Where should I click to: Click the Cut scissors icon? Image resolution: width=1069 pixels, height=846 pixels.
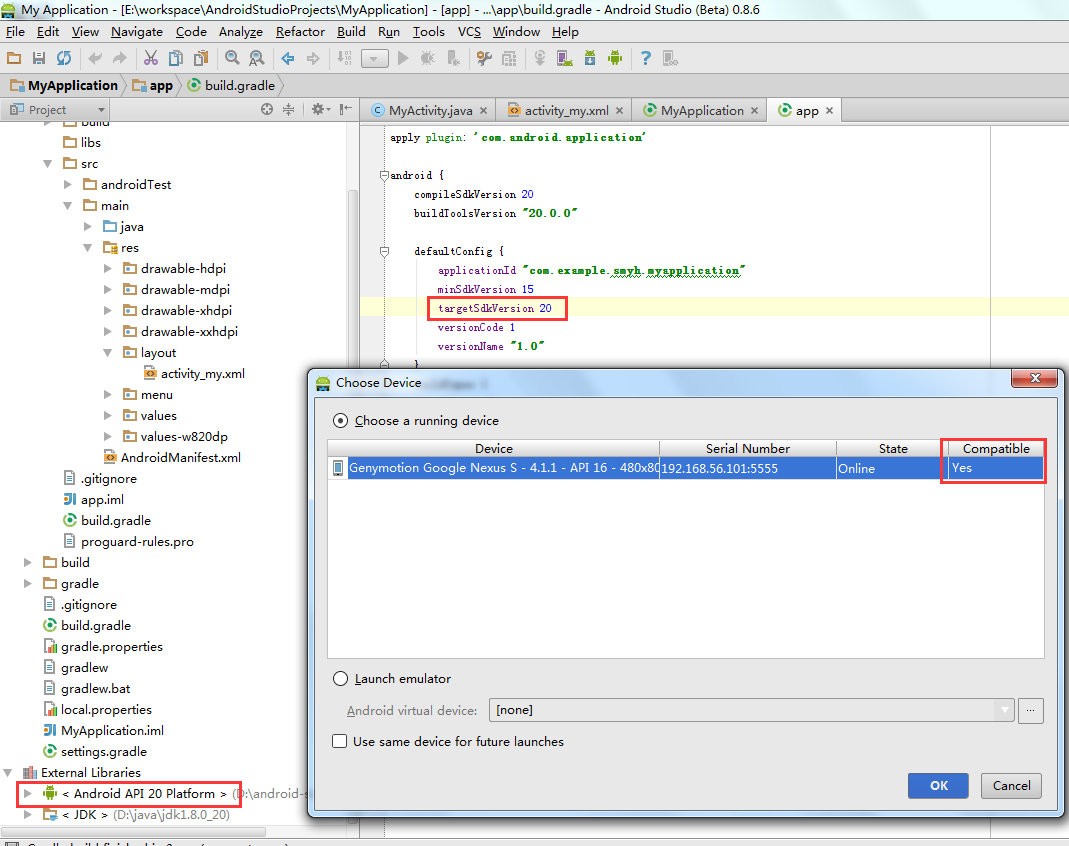tap(151, 59)
